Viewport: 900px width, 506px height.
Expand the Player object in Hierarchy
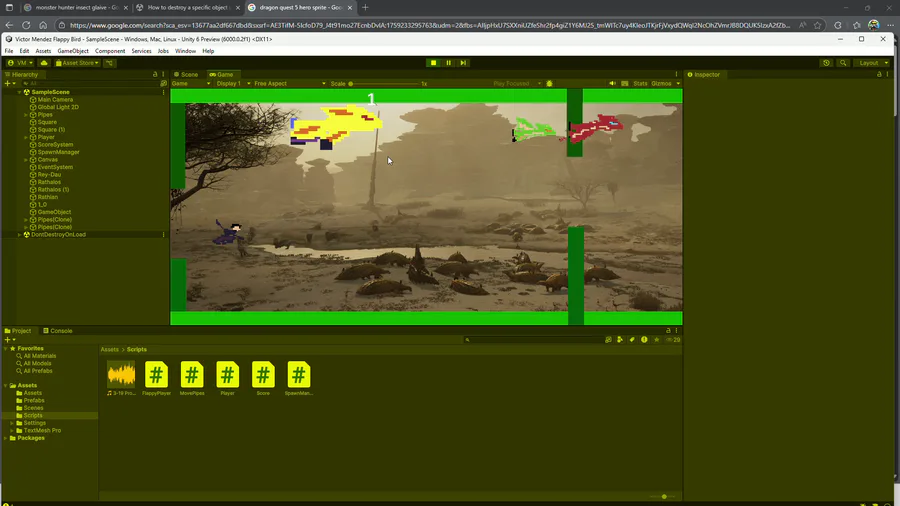pos(26,137)
